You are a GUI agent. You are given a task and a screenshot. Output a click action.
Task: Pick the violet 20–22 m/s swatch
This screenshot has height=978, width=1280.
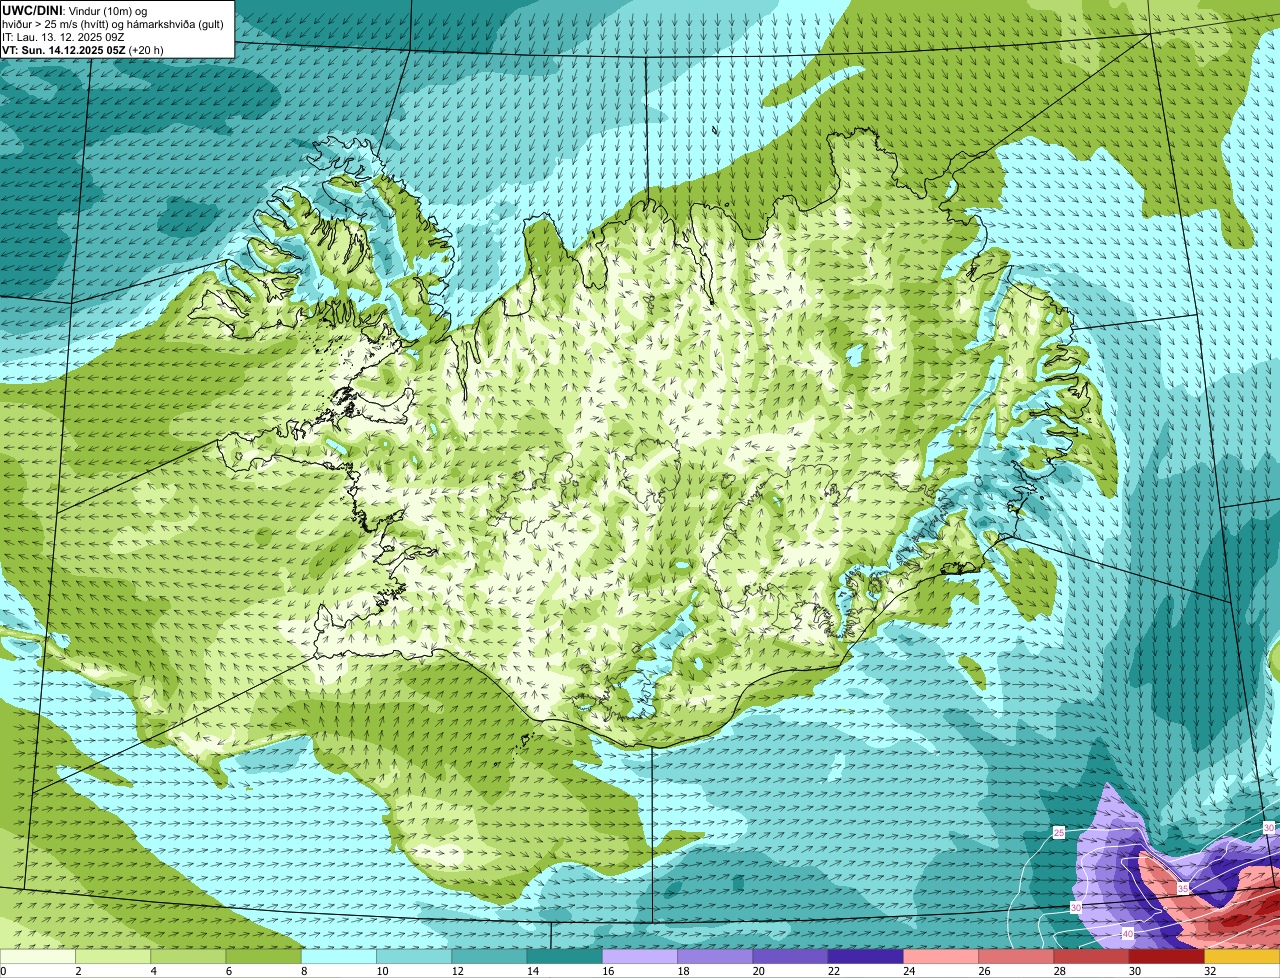(791, 956)
